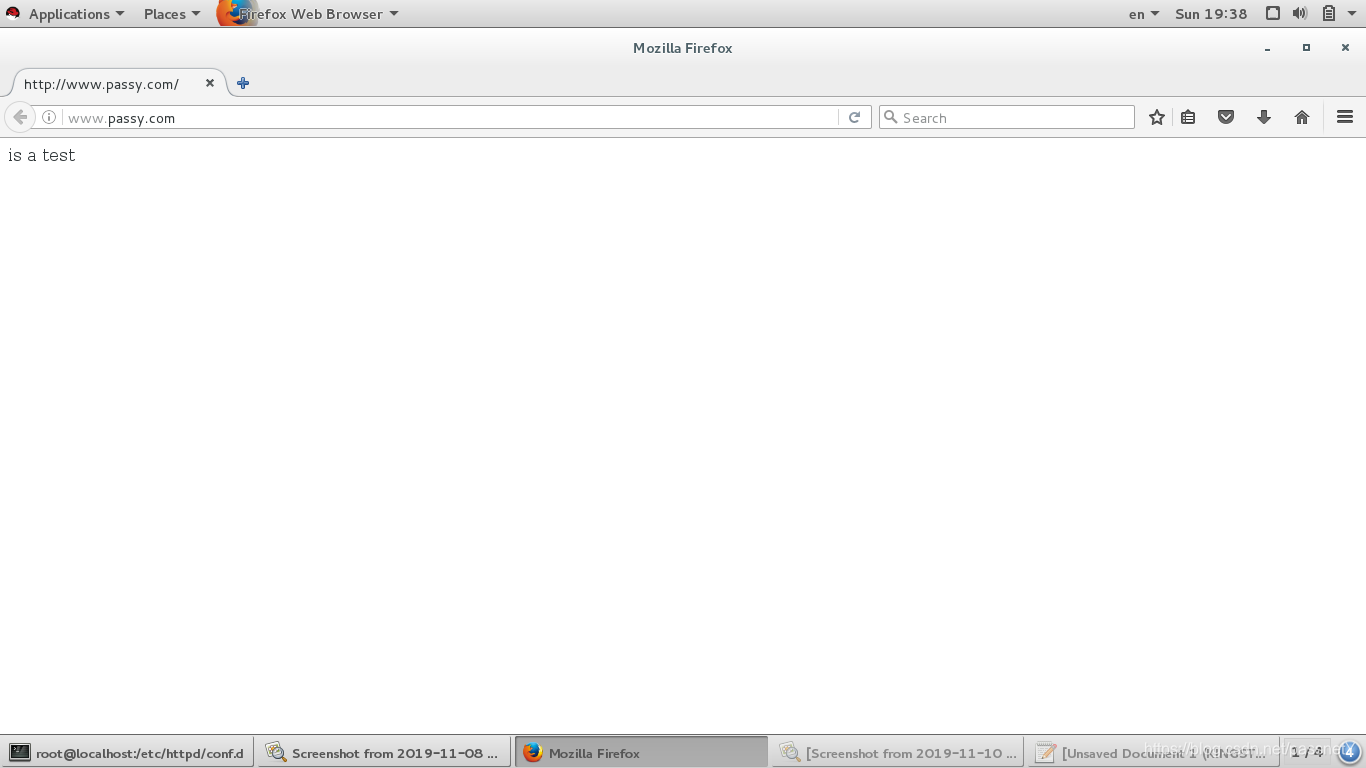Show site information icon
This screenshot has width=1366, height=768.
48,117
